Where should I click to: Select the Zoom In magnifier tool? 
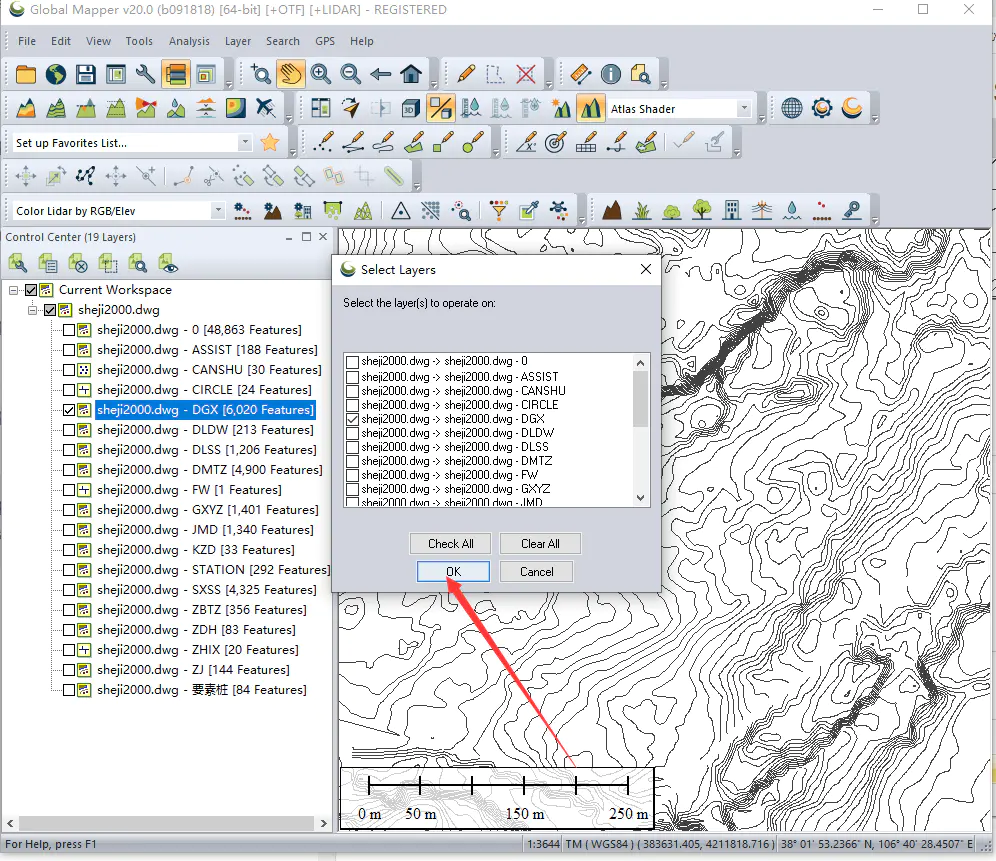pyautogui.click(x=321, y=74)
